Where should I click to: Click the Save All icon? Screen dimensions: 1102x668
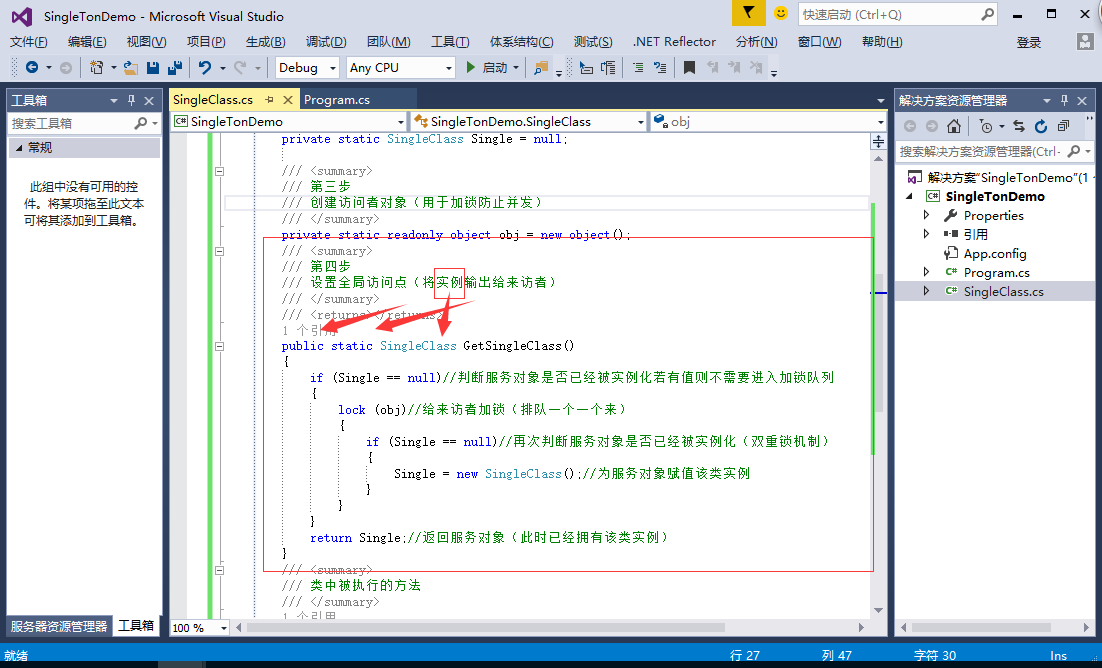click(175, 68)
